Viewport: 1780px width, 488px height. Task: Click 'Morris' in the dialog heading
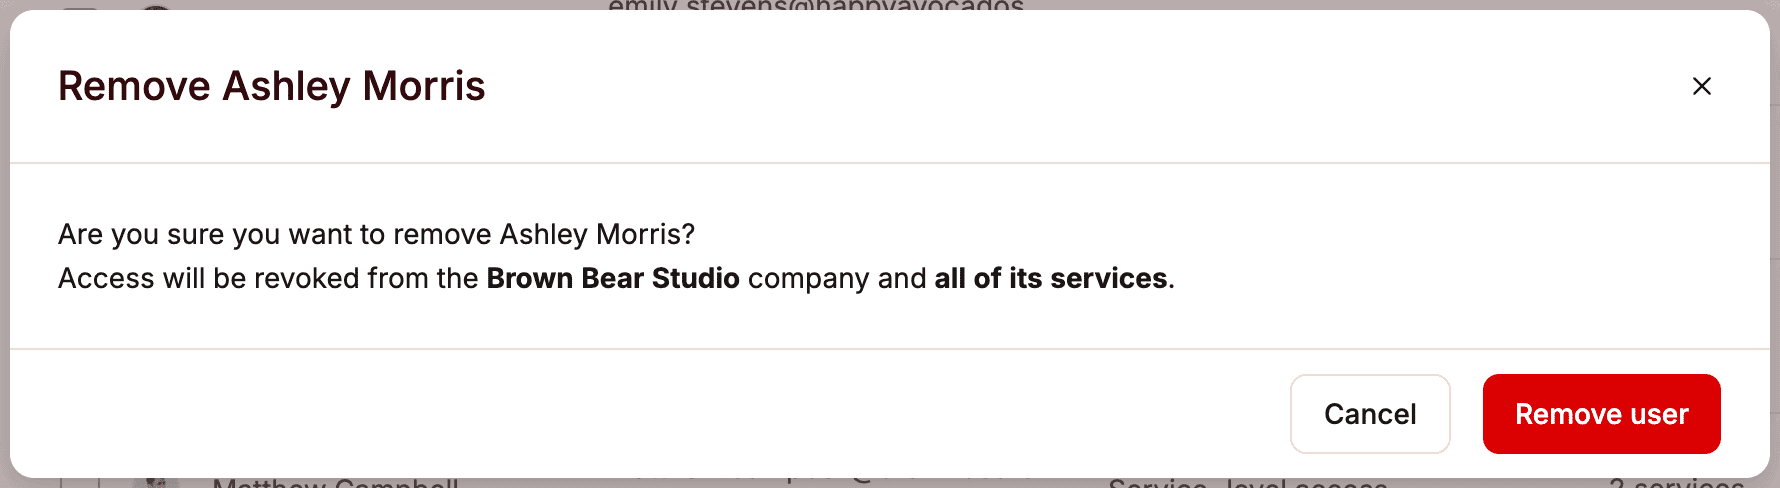[x=424, y=86]
